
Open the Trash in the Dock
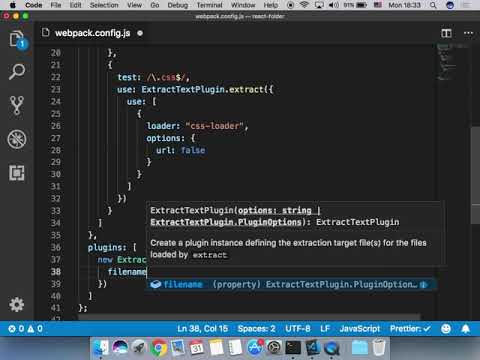coord(379,348)
